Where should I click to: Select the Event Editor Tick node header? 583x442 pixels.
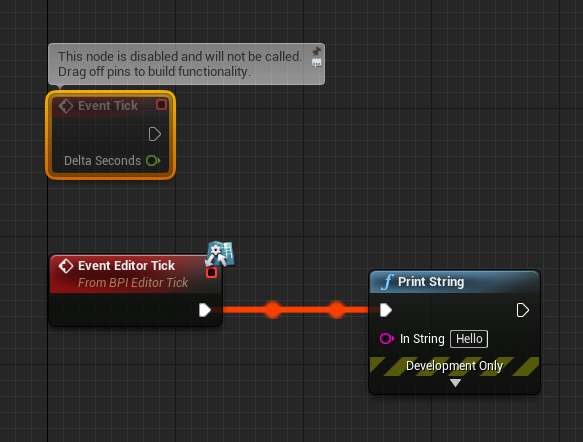(x=136, y=274)
